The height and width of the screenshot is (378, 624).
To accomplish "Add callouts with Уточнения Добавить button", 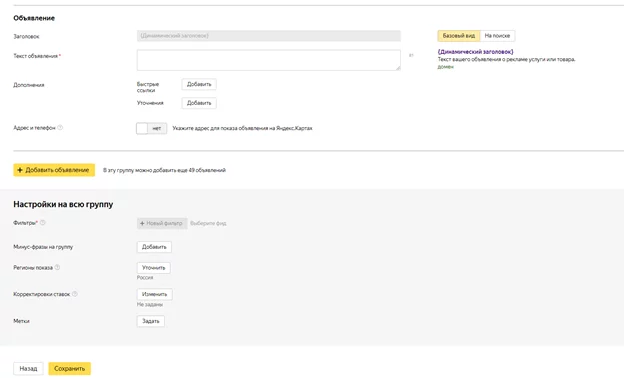I will (x=199, y=103).
